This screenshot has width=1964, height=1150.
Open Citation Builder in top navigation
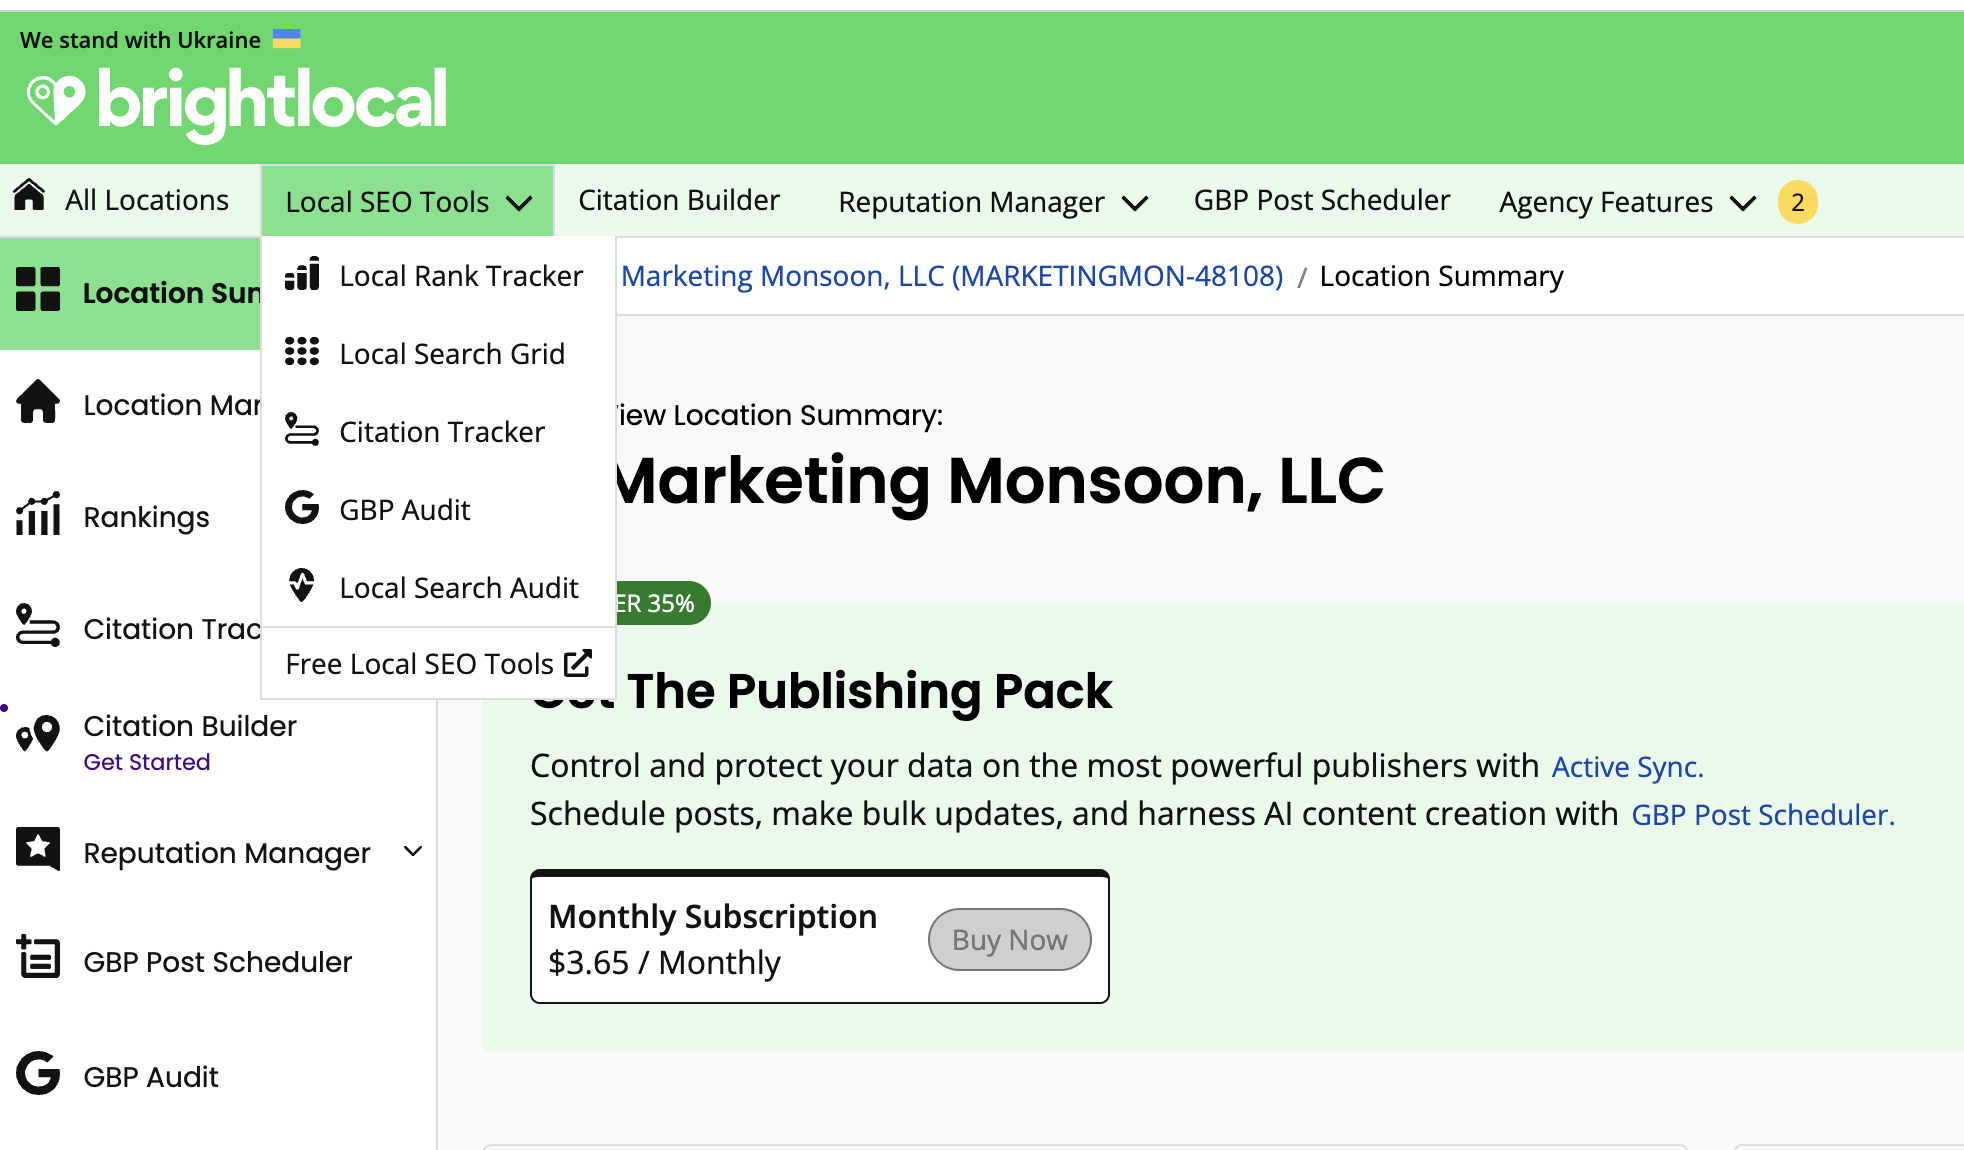(x=679, y=200)
